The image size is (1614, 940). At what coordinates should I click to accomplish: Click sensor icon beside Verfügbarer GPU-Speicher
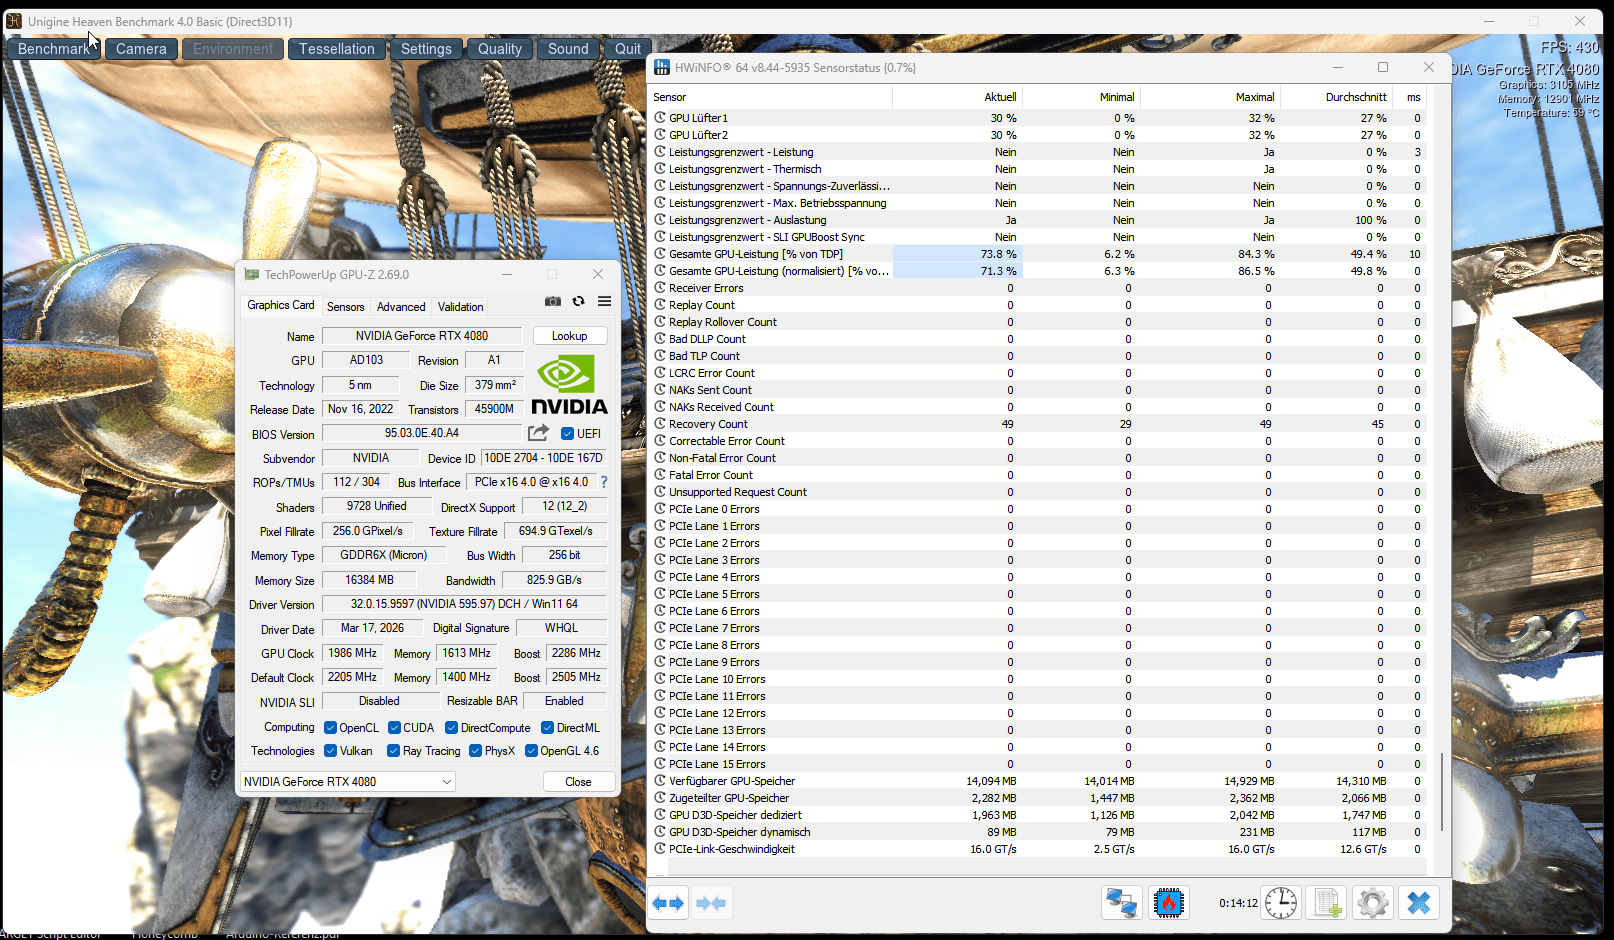click(660, 781)
